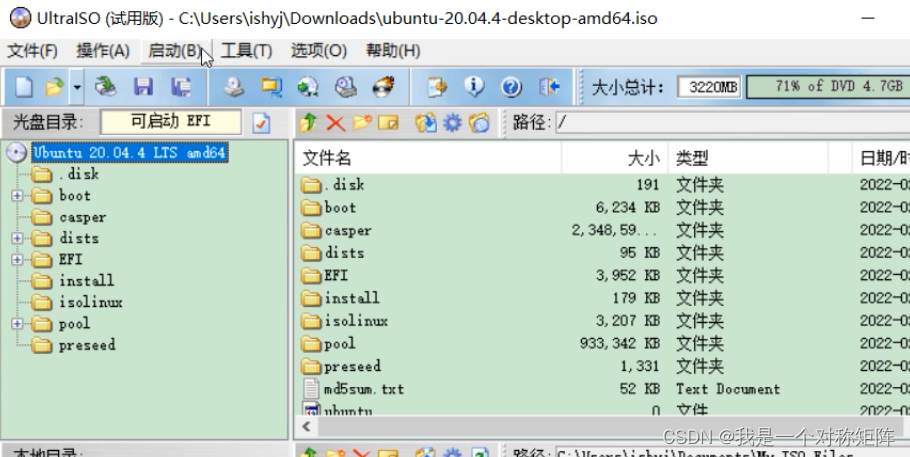This screenshot has width=910, height=457.
Task: Click the blue Info icon
Action: tap(474, 87)
